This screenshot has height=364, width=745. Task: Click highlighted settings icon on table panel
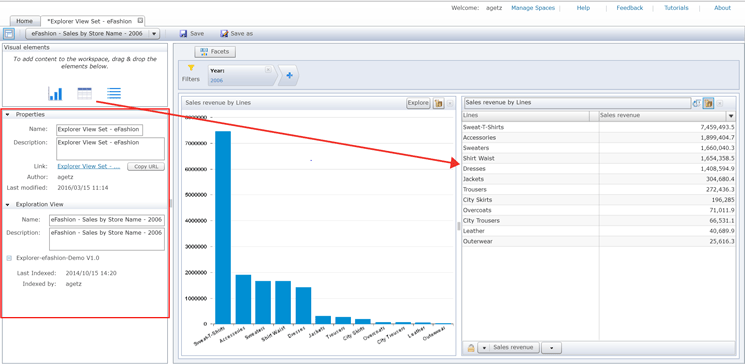click(708, 103)
